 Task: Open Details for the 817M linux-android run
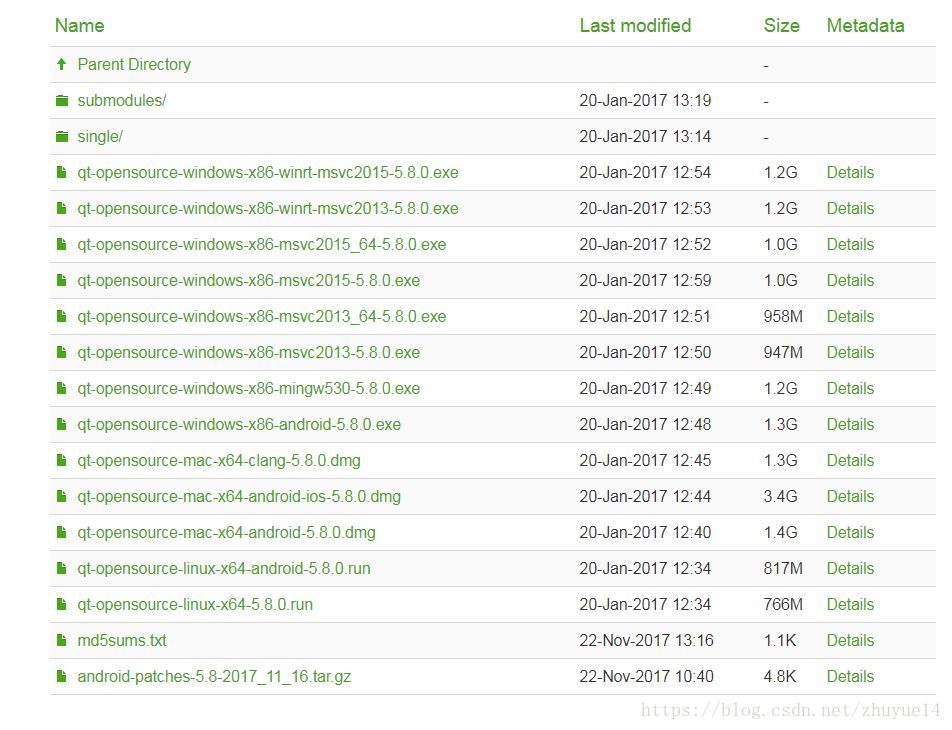point(851,568)
